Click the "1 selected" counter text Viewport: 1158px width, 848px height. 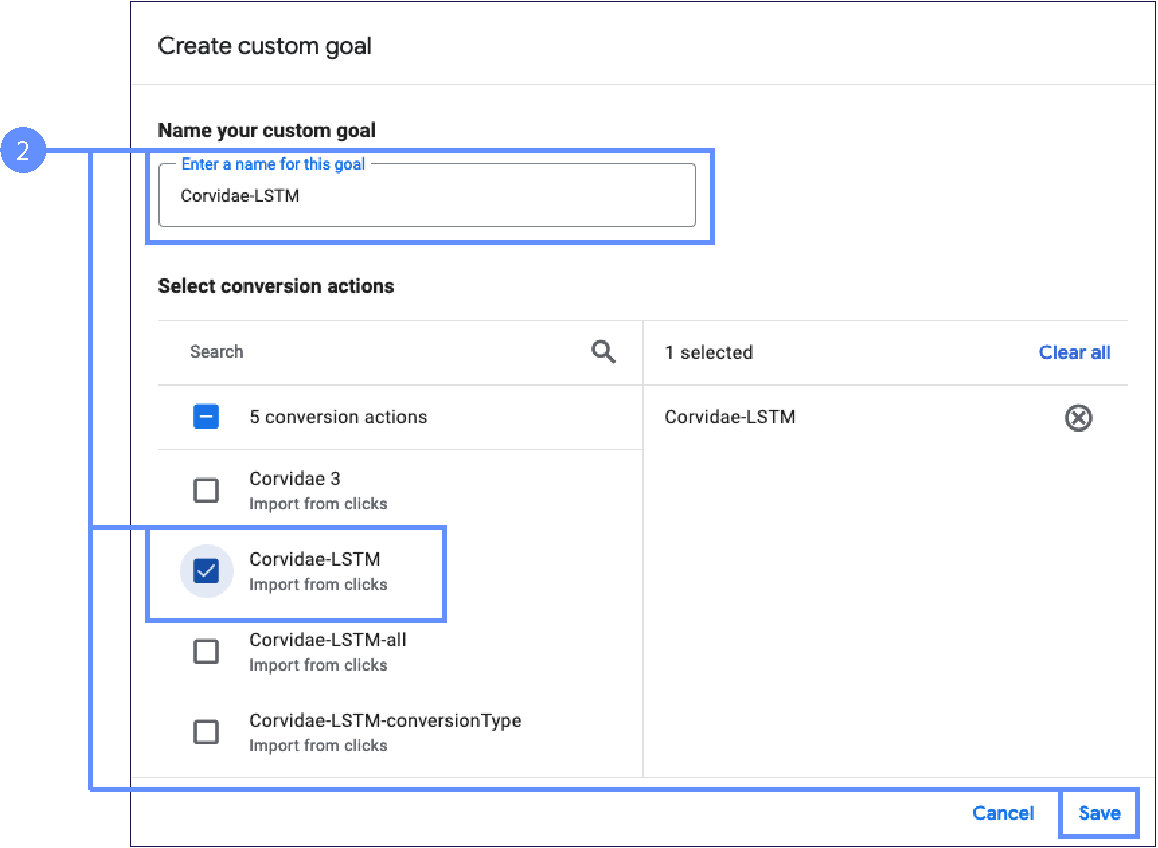point(708,352)
